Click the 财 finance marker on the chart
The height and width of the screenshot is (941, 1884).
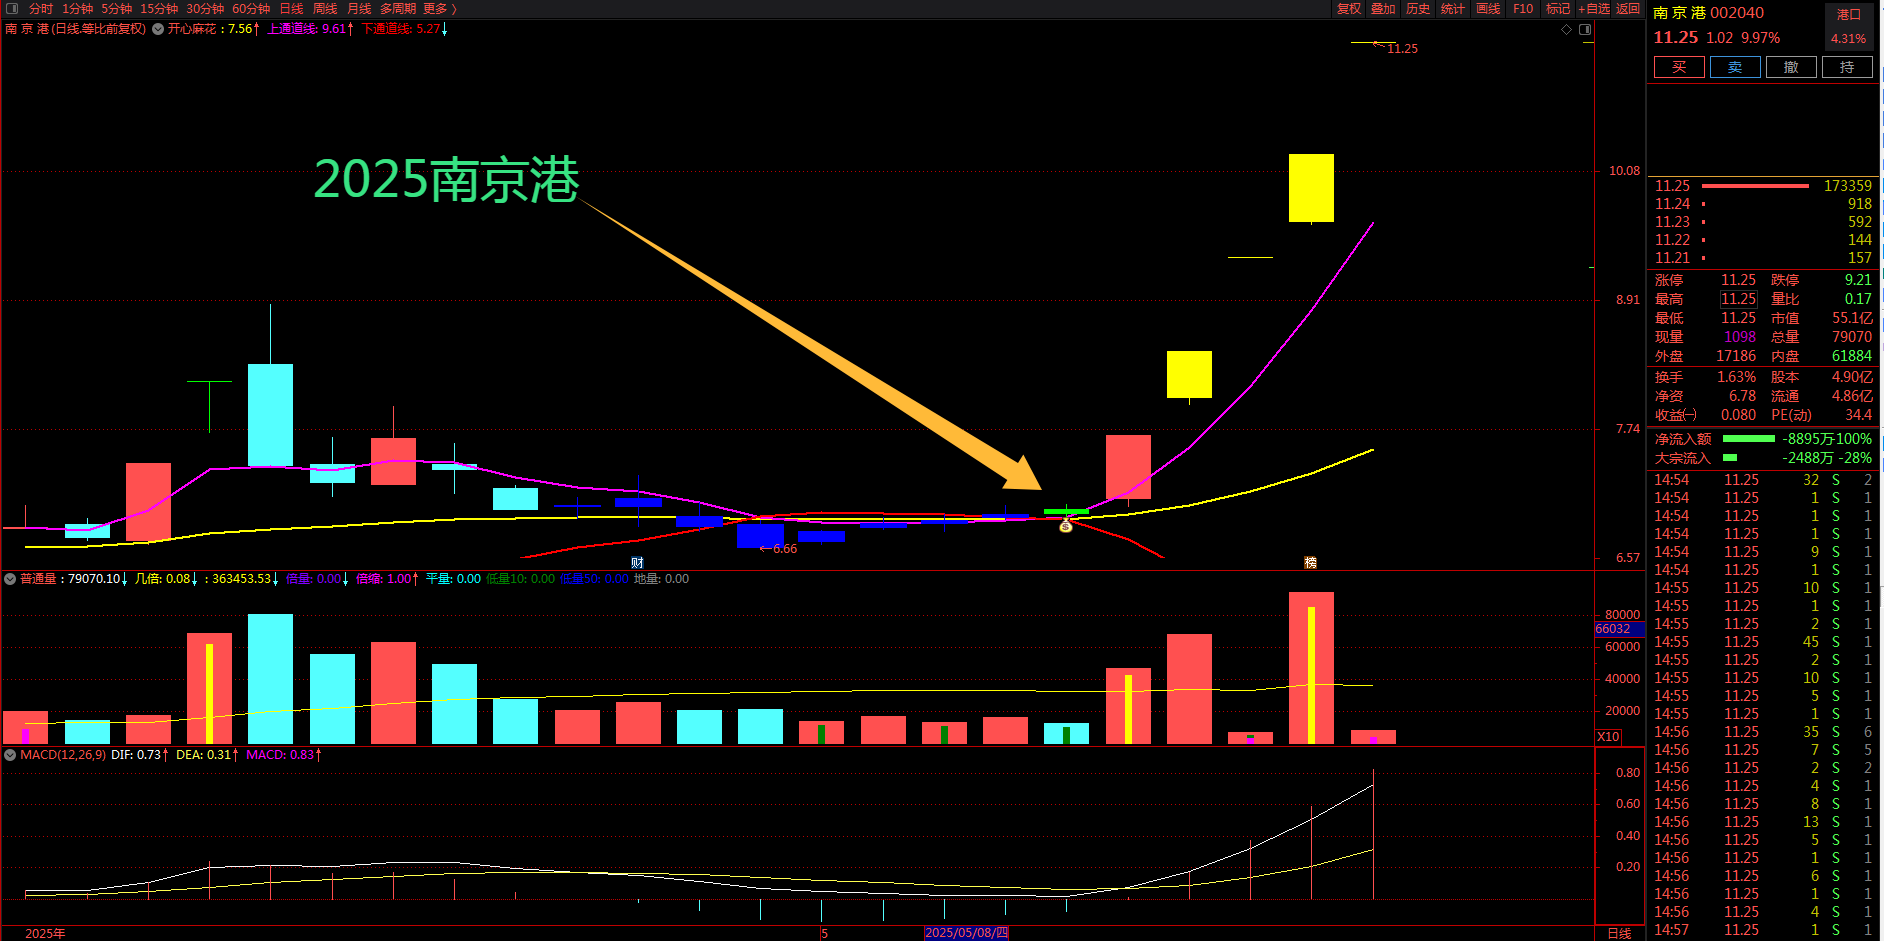(637, 563)
